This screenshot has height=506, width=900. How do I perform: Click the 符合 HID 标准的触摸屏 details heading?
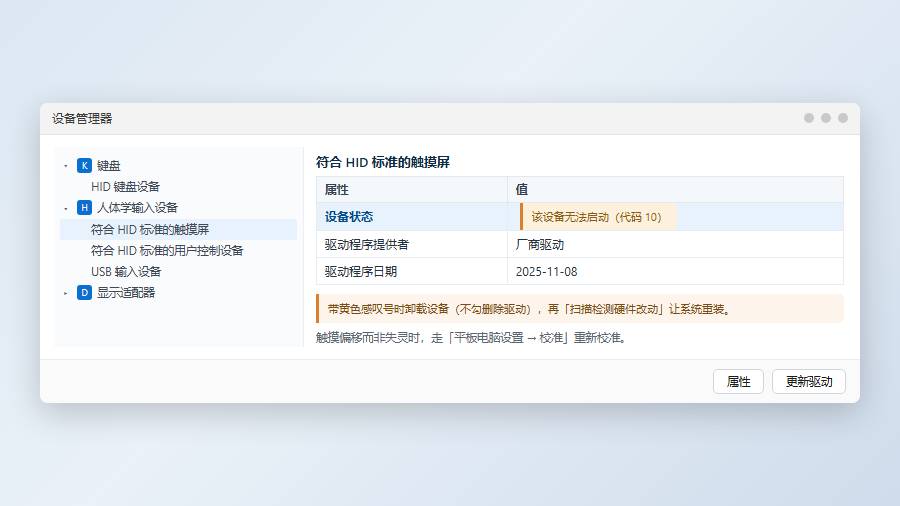[383, 162]
